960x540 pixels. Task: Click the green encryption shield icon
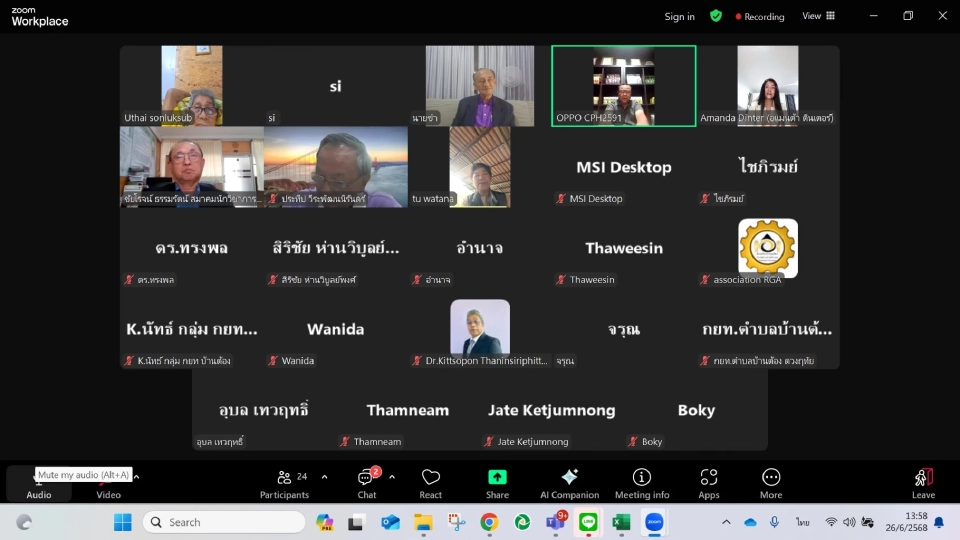(715, 16)
